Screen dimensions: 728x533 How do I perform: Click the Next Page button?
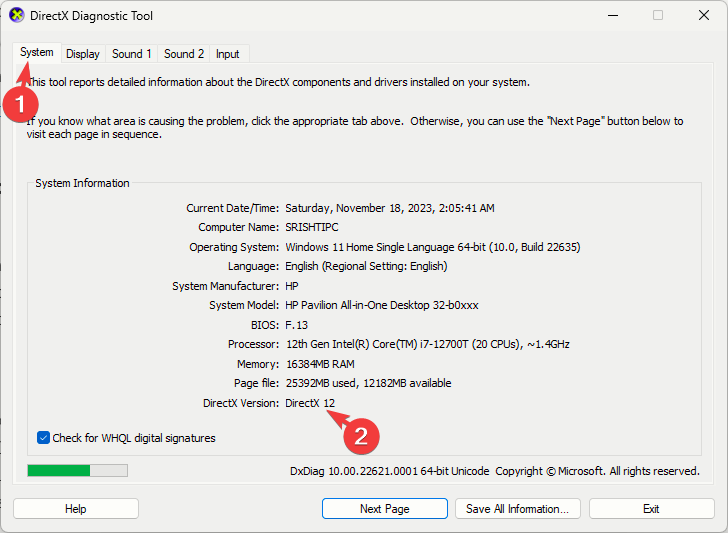coord(385,509)
